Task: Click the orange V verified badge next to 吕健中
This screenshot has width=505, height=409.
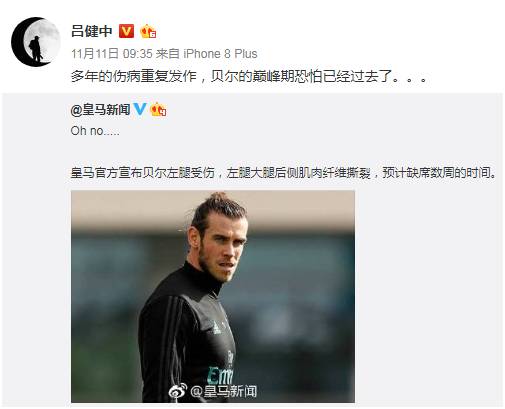Action: tap(127, 31)
